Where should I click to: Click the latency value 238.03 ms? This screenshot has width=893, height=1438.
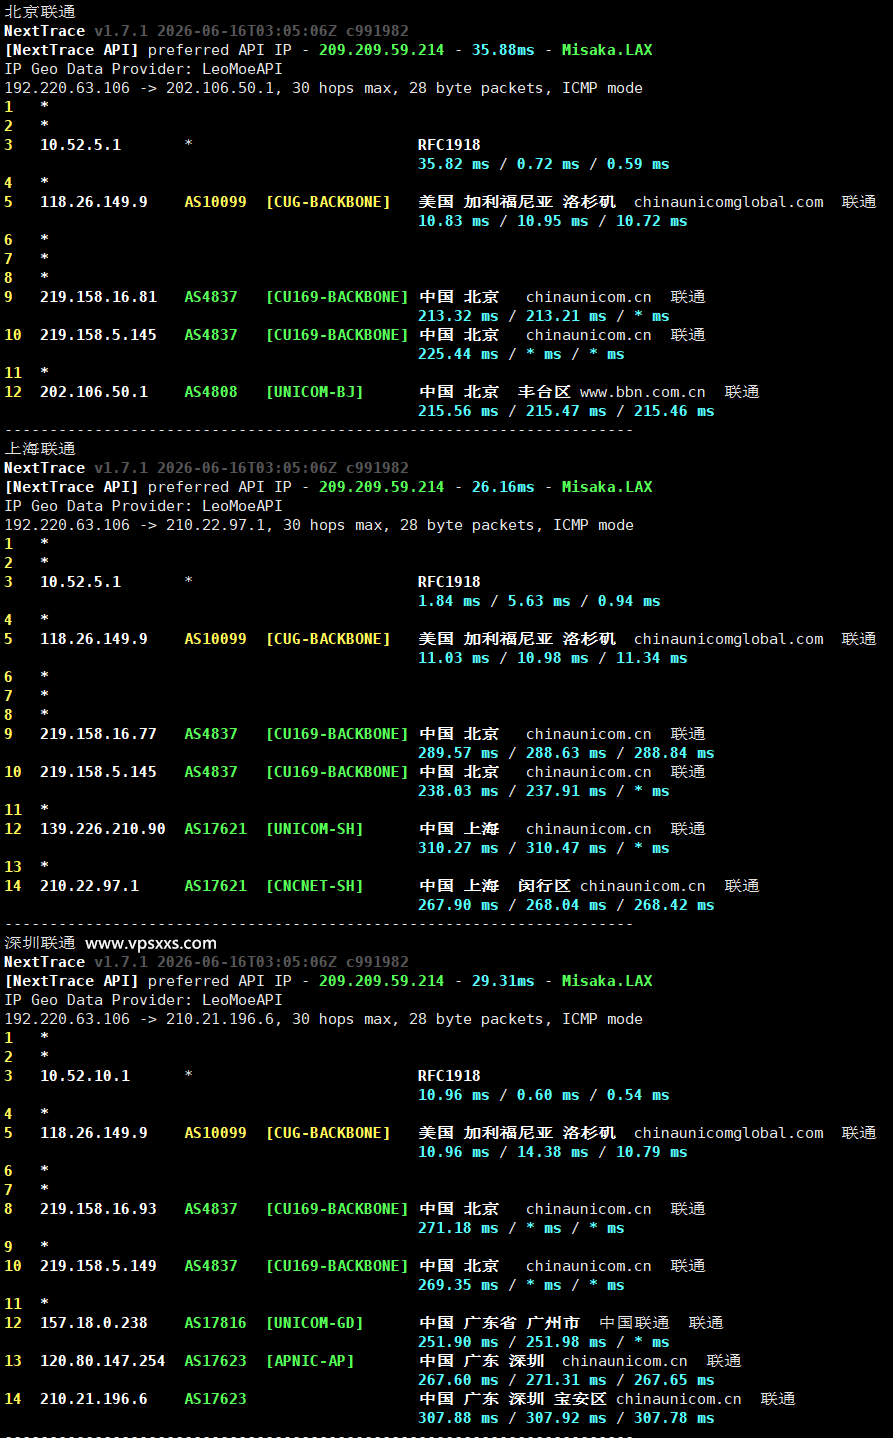(458, 791)
